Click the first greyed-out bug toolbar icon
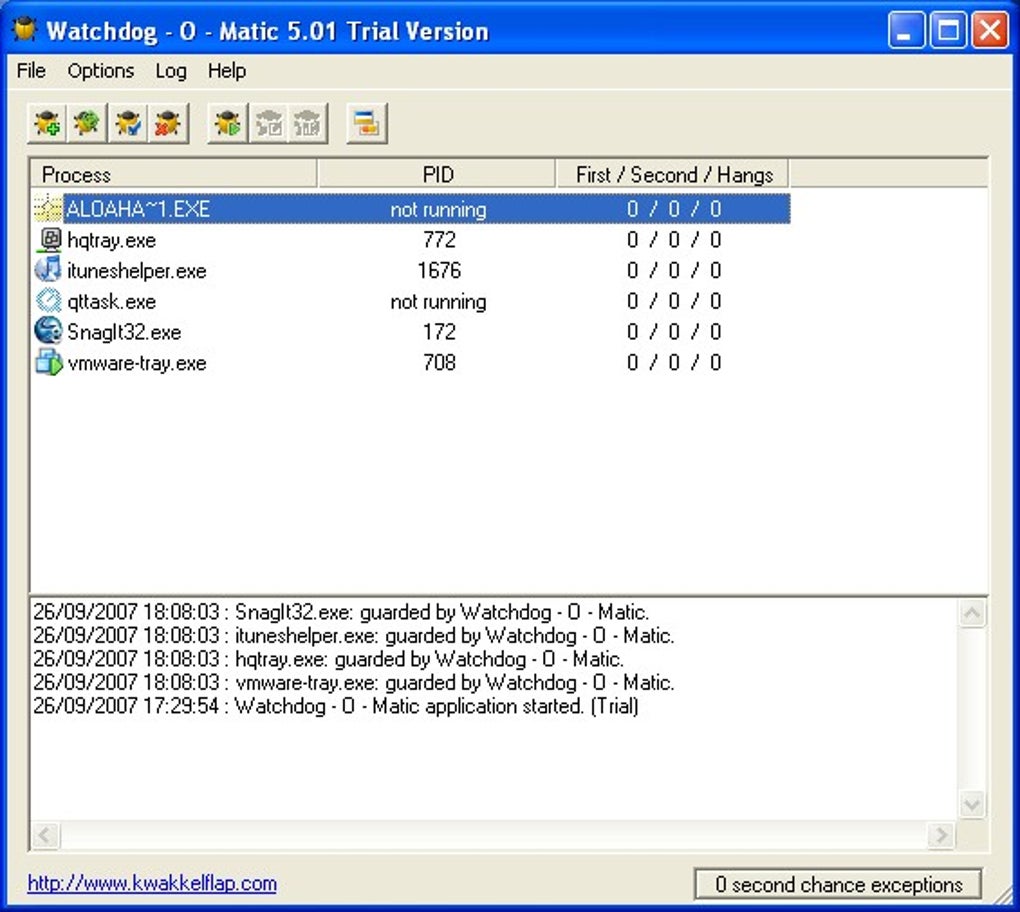Viewport: 1020px width, 912px height. click(x=268, y=123)
